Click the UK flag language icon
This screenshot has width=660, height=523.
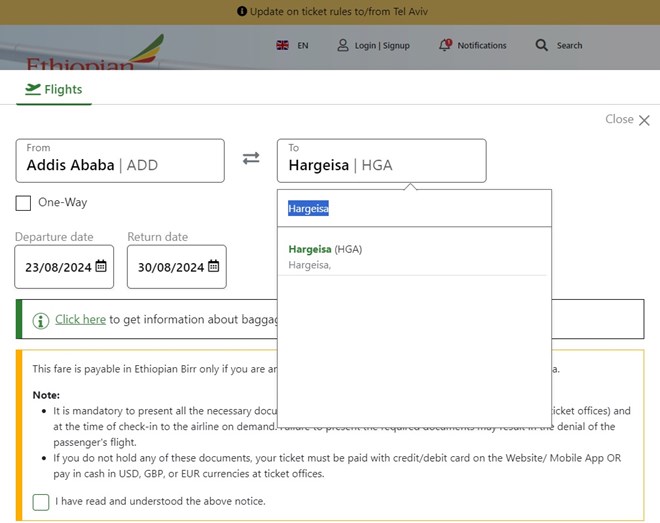point(283,45)
